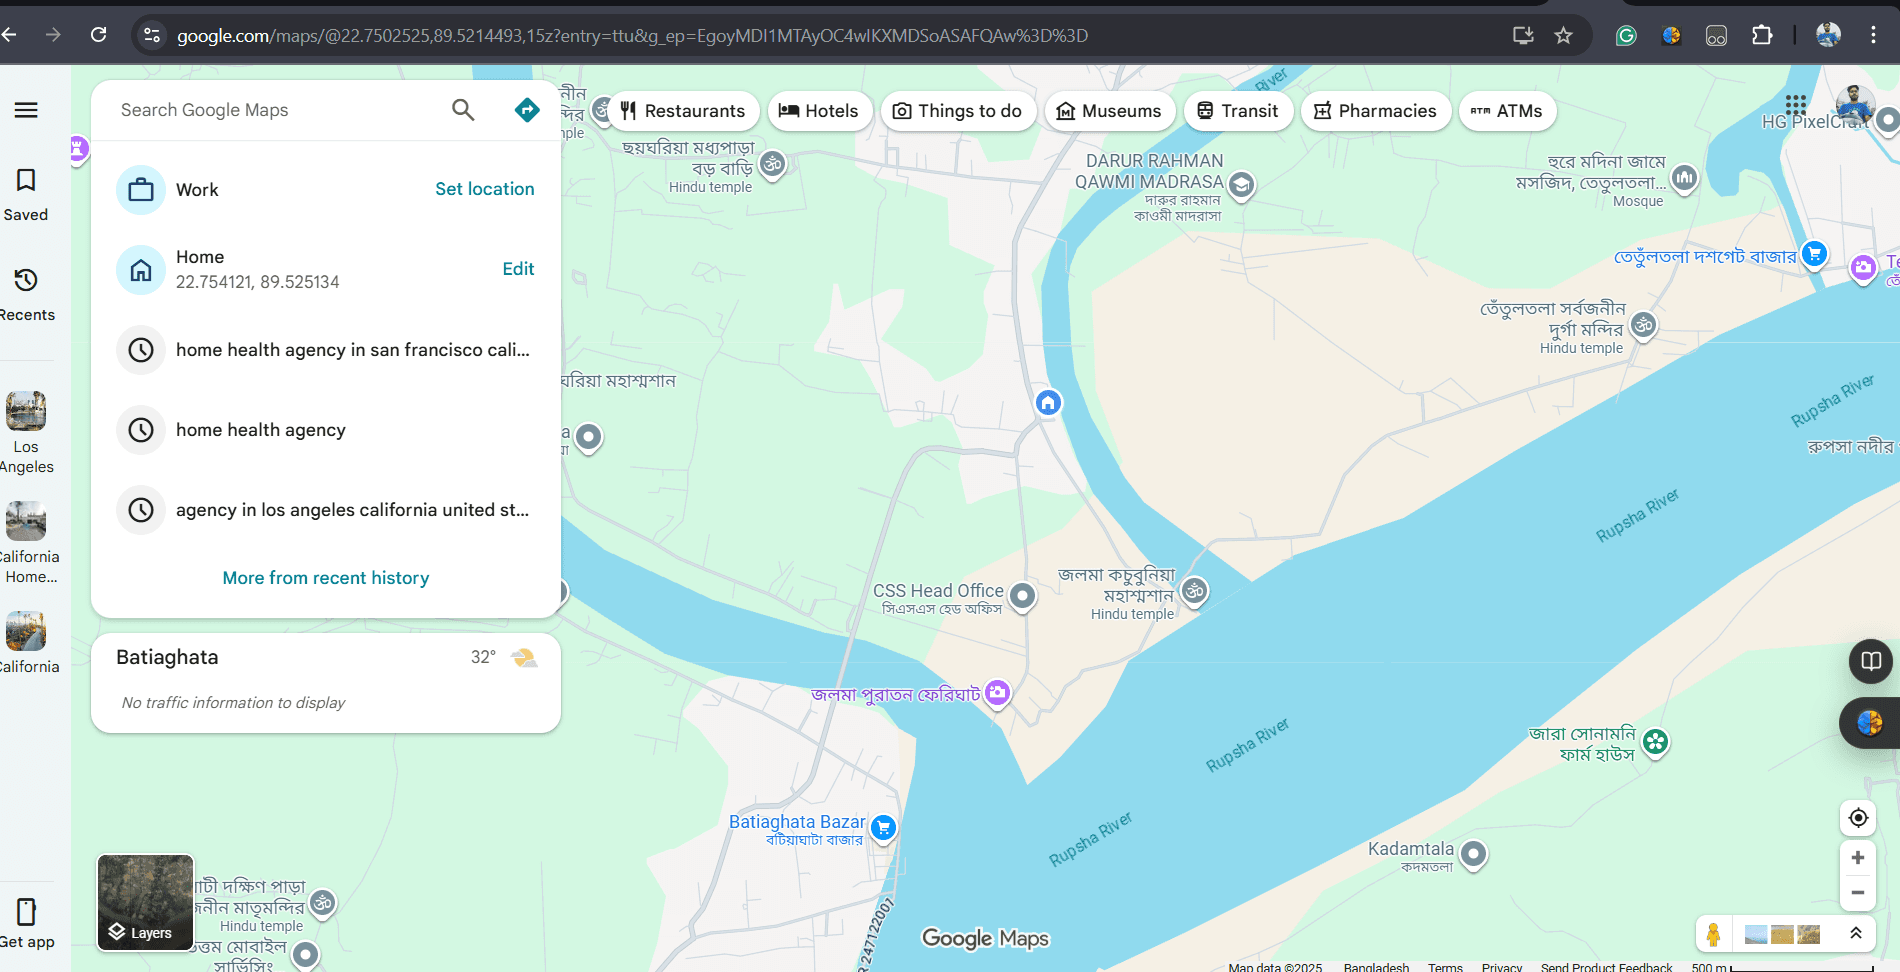Click the Home house icon in list
This screenshot has width=1900, height=972.
pyautogui.click(x=141, y=270)
